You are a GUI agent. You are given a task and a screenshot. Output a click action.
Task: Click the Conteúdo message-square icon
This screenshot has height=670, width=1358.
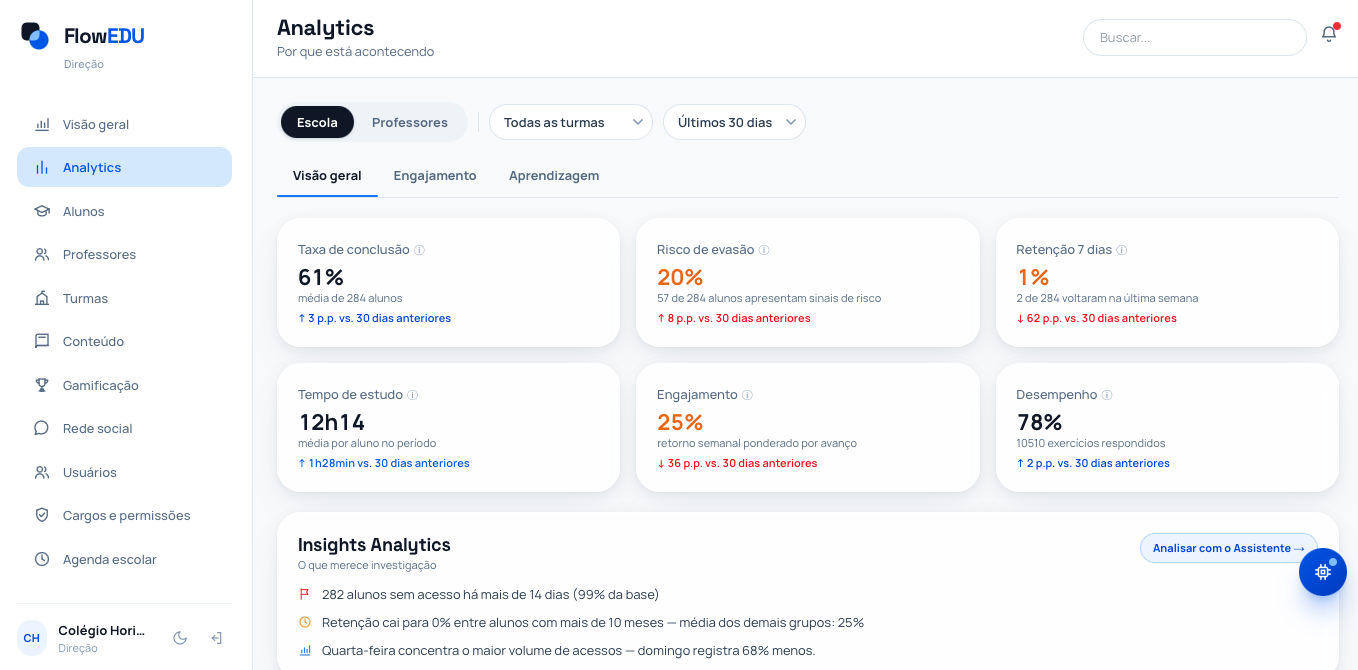[x=42, y=342]
